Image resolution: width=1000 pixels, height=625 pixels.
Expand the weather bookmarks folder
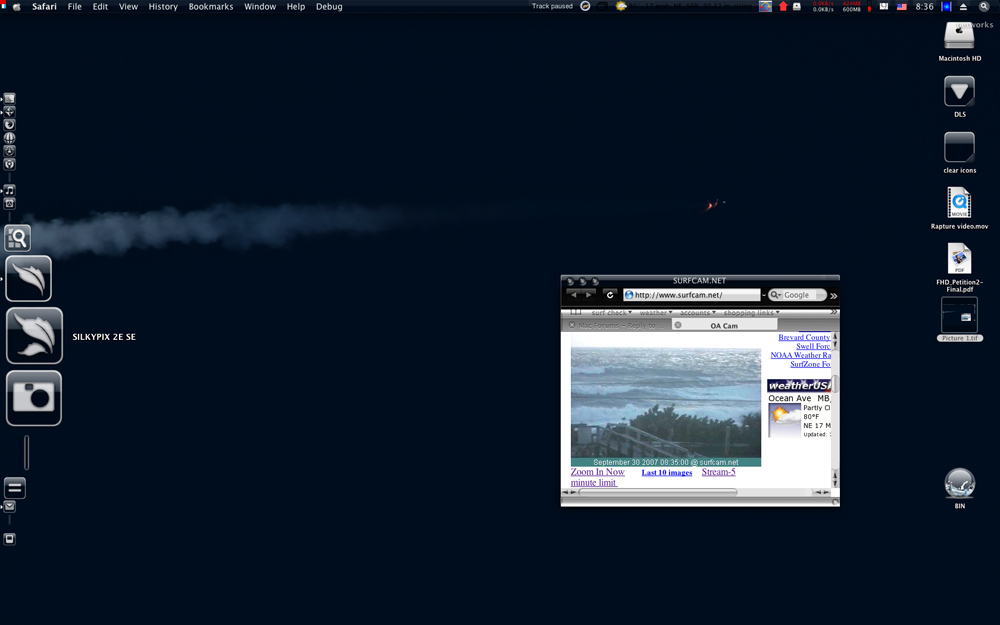pyautogui.click(x=656, y=312)
